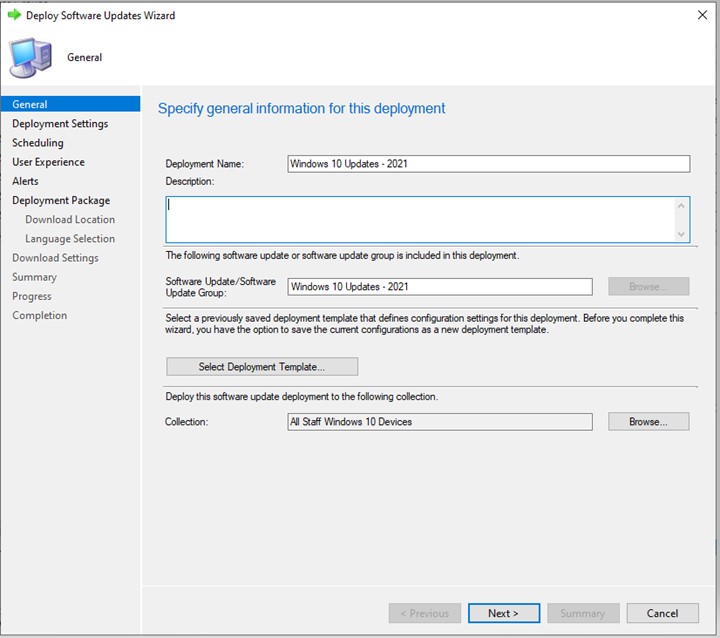Click the 'Deploy this software update deployment' text
This screenshot has width=720, height=638.
coord(302,396)
